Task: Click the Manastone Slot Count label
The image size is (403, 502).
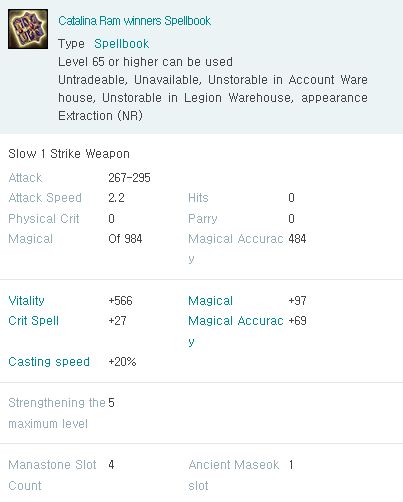Action: click(52, 475)
